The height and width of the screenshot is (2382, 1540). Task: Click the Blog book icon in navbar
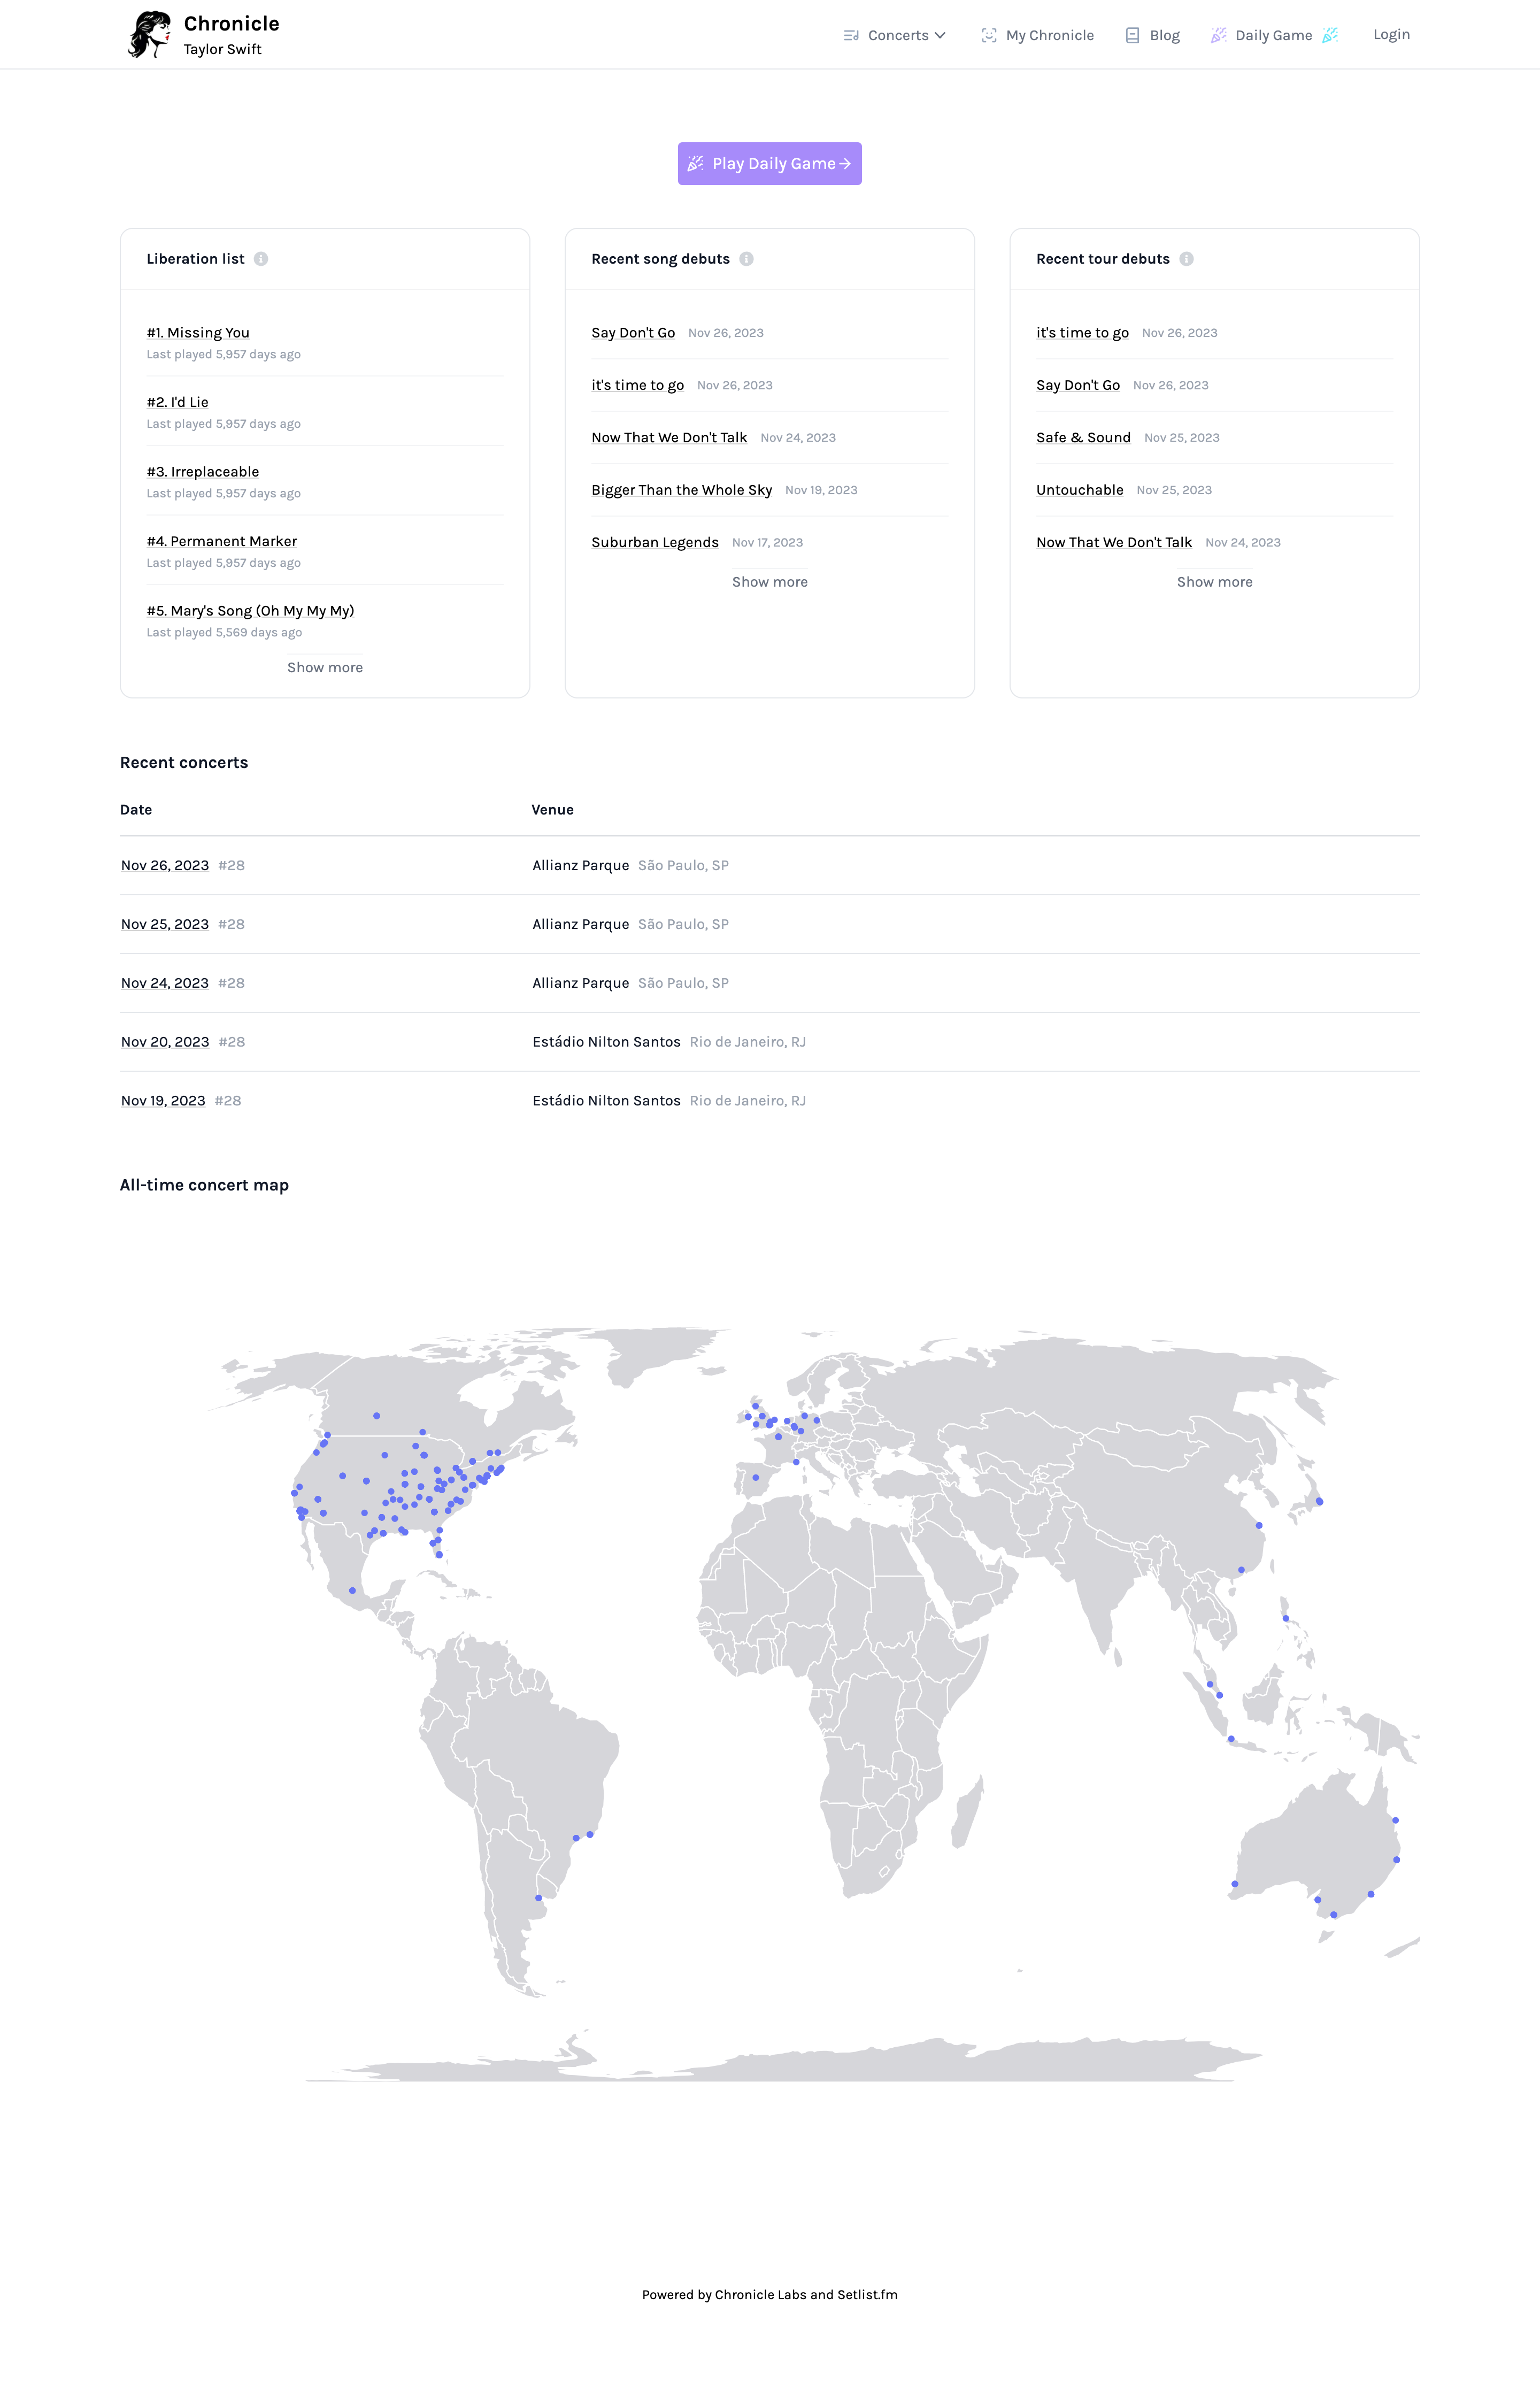pyautogui.click(x=1132, y=35)
